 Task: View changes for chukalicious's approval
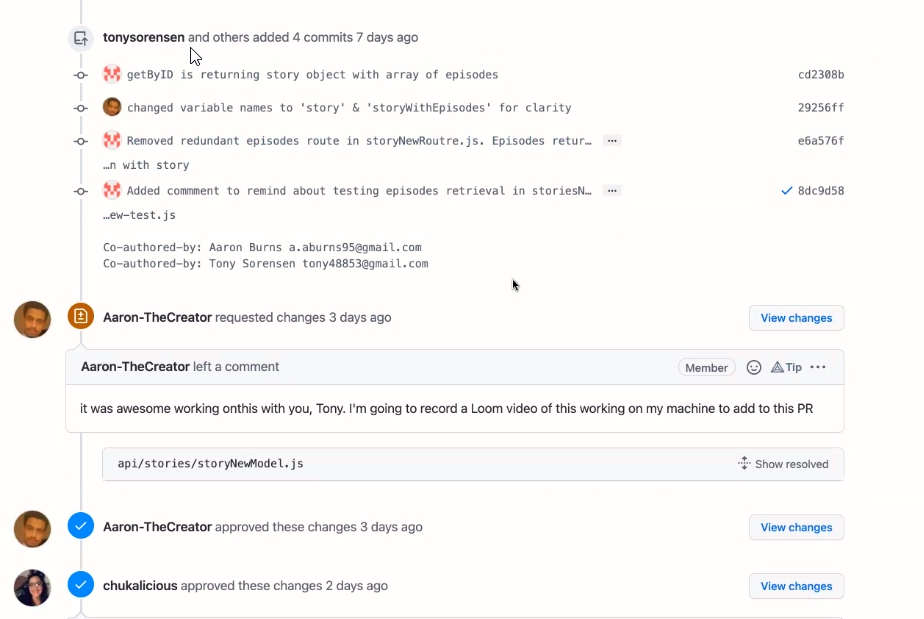796,586
